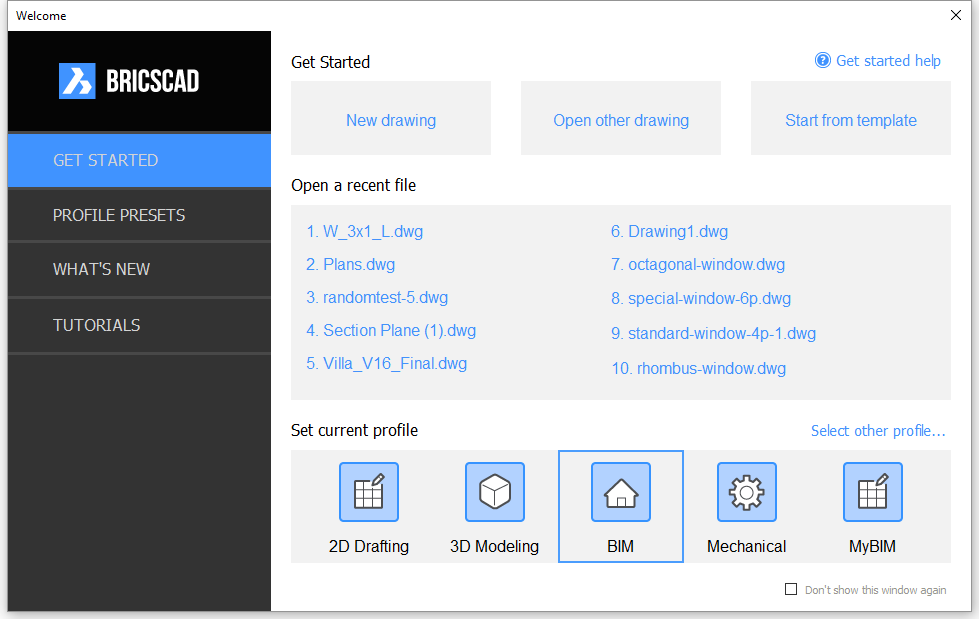
Task: Select the 2D Drafting profile icon
Action: [x=368, y=492]
